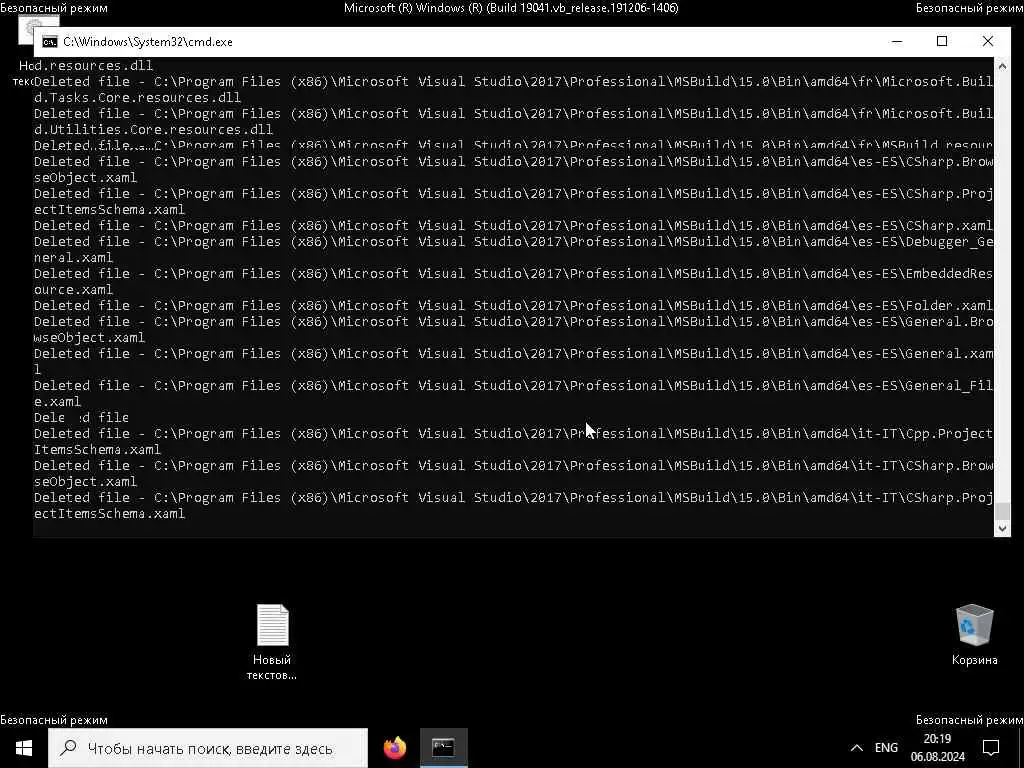
Task: Click the line ending es-ES\Folder.xaml
Action: coord(513,306)
